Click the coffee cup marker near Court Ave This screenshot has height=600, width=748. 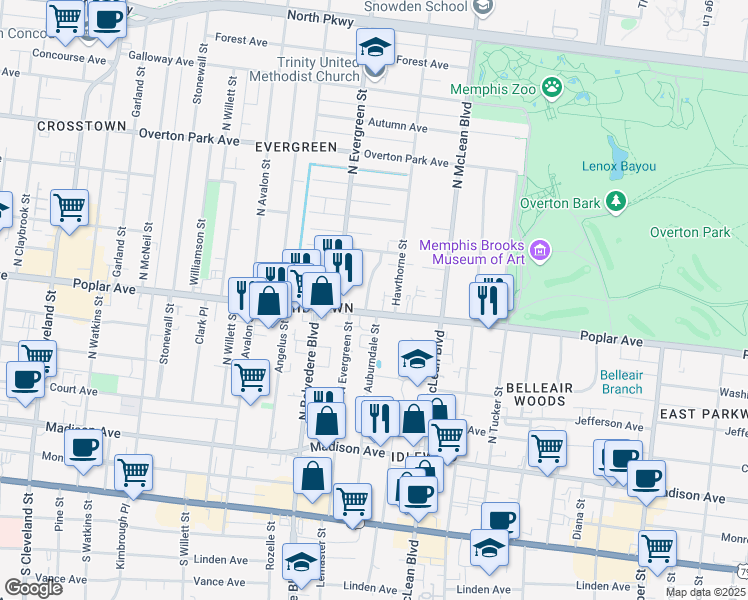tap(25, 381)
